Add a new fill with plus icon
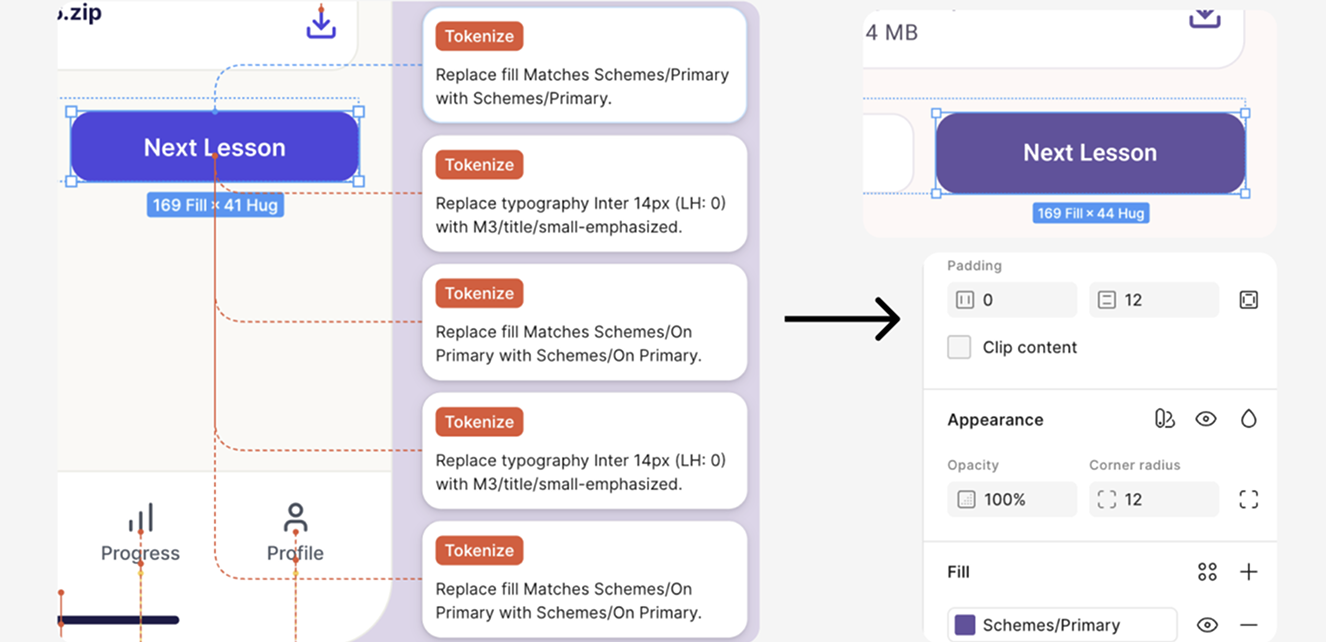Image resolution: width=1326 pixels, height=642 pixels. click(x=1248, y=572)
